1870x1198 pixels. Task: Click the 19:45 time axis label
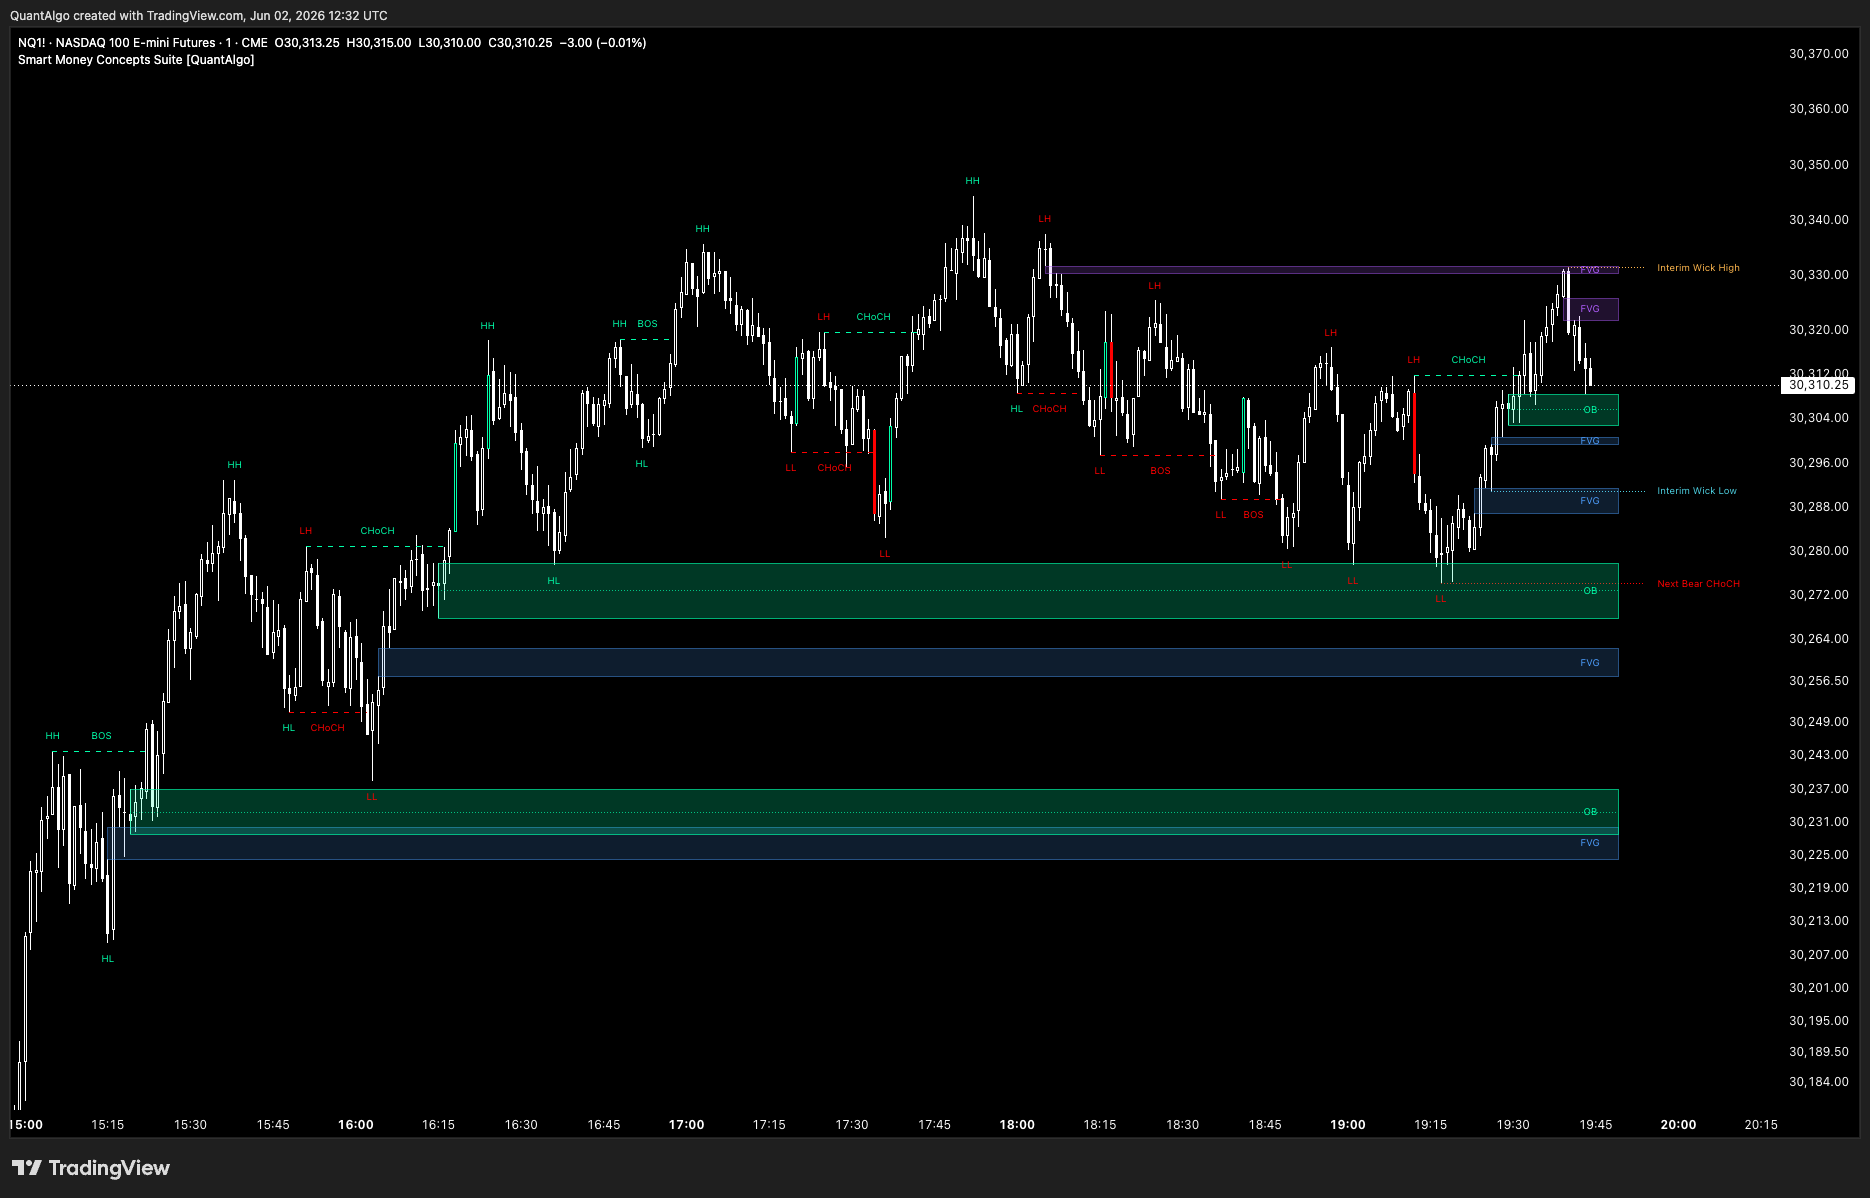(1596, 1125)
